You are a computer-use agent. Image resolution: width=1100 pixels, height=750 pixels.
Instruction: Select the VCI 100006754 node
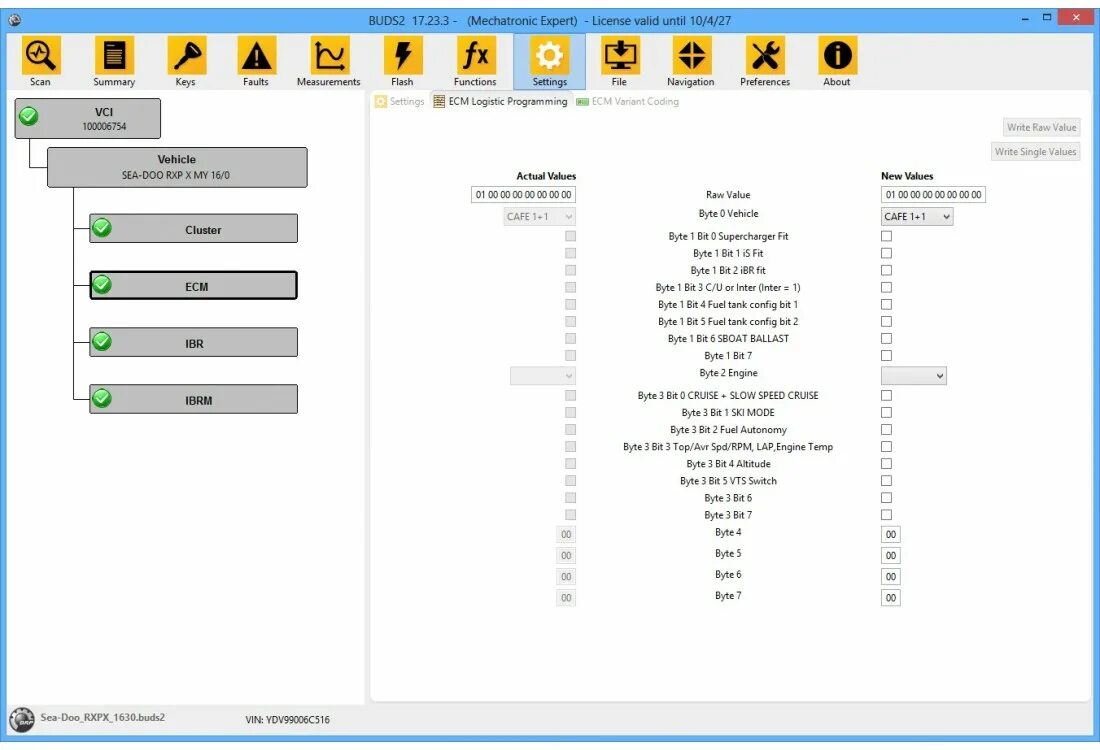[x=88, y=119]
